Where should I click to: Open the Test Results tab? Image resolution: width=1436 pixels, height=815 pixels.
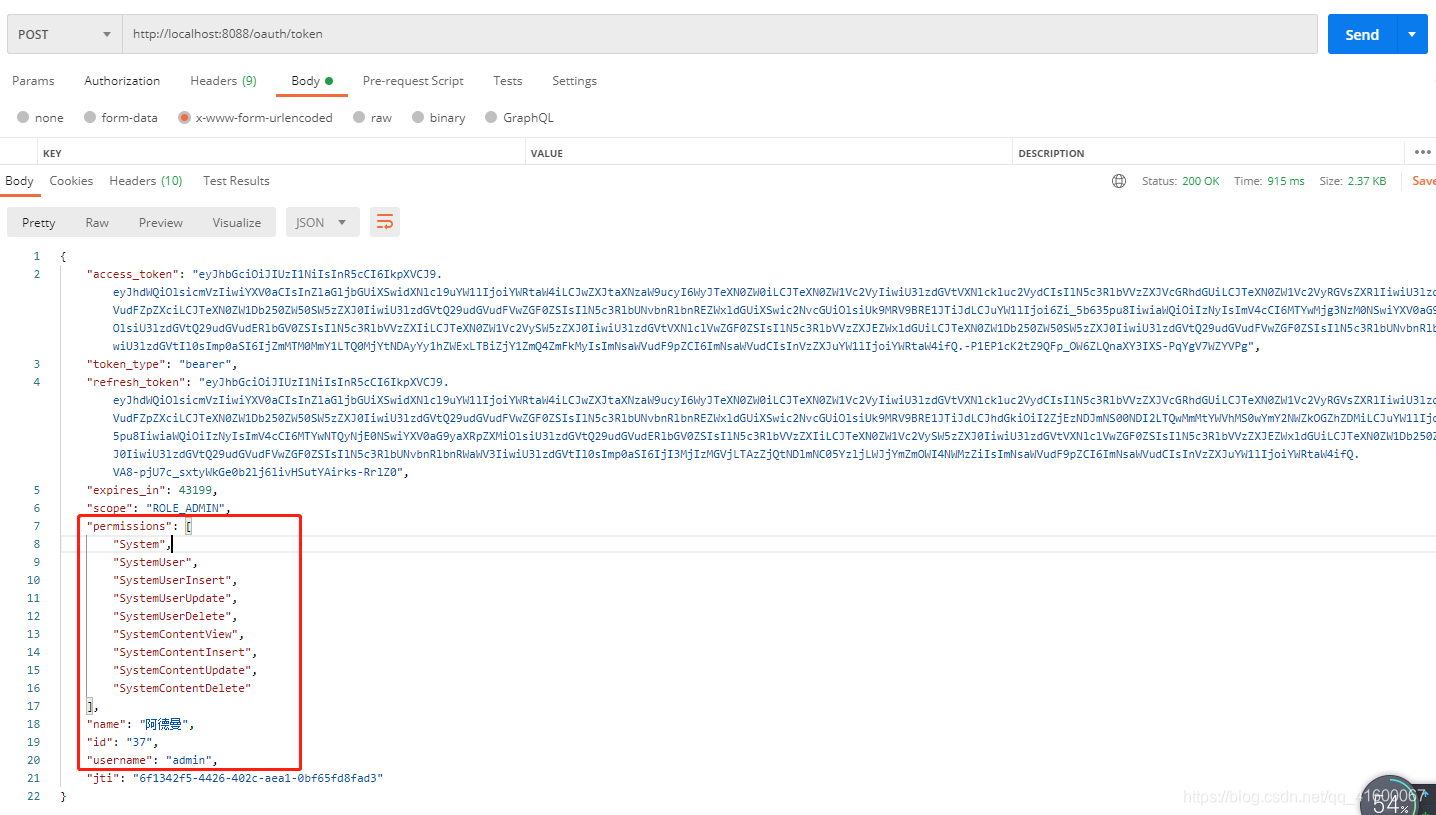coord(236,181)
